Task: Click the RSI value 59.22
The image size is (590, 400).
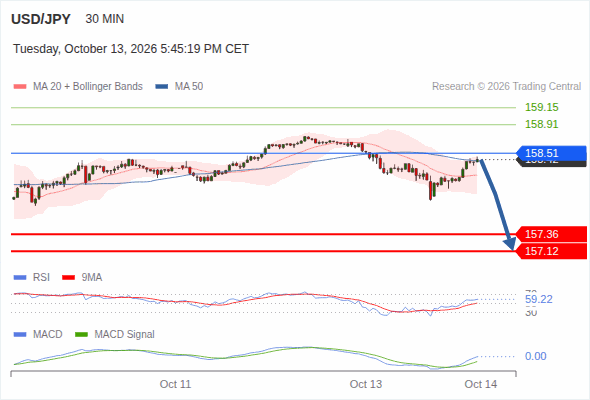Action: [x=539, y=300]
